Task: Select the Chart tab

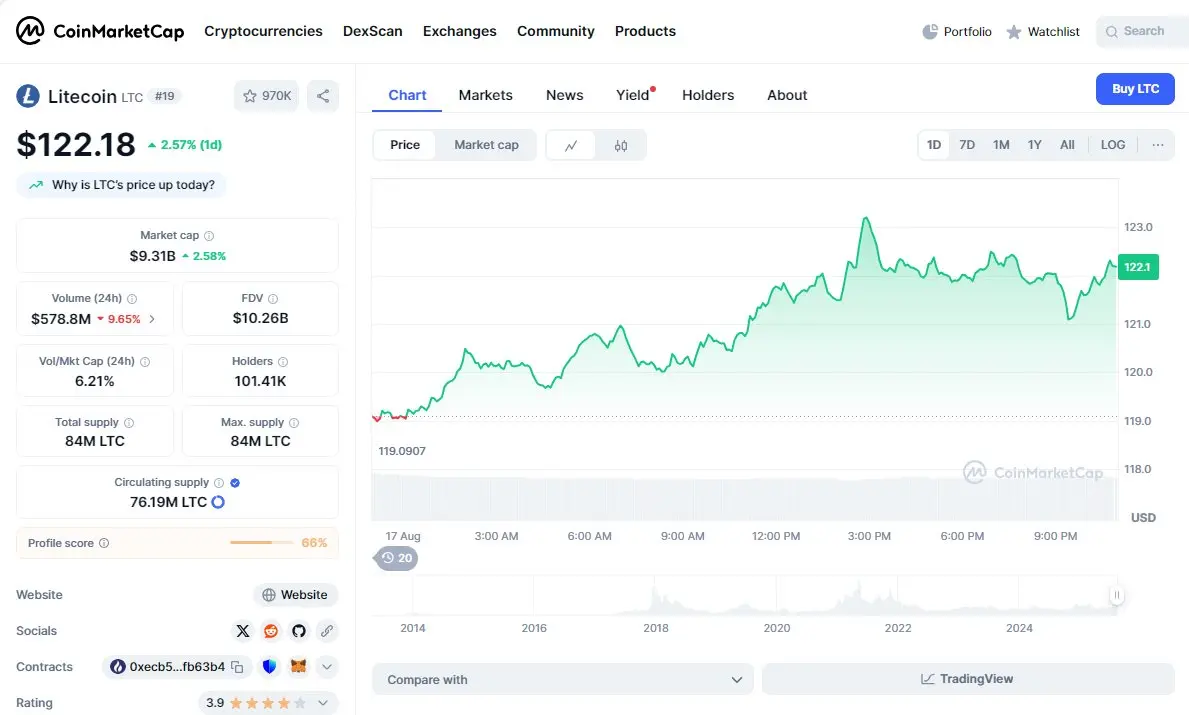Action: coord(407,96)
